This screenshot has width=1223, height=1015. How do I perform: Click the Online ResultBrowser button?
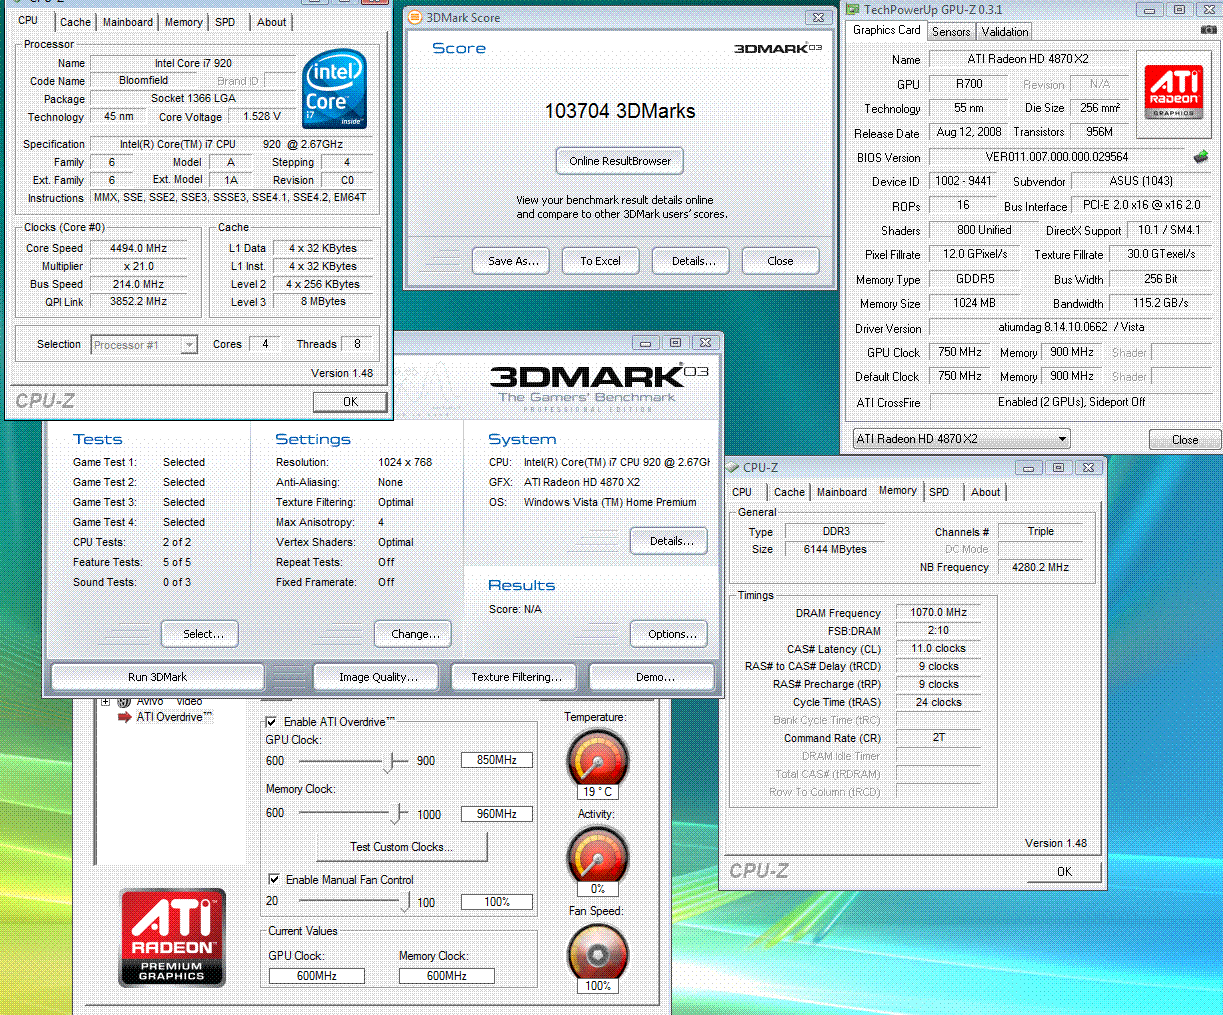click(620, 161)
